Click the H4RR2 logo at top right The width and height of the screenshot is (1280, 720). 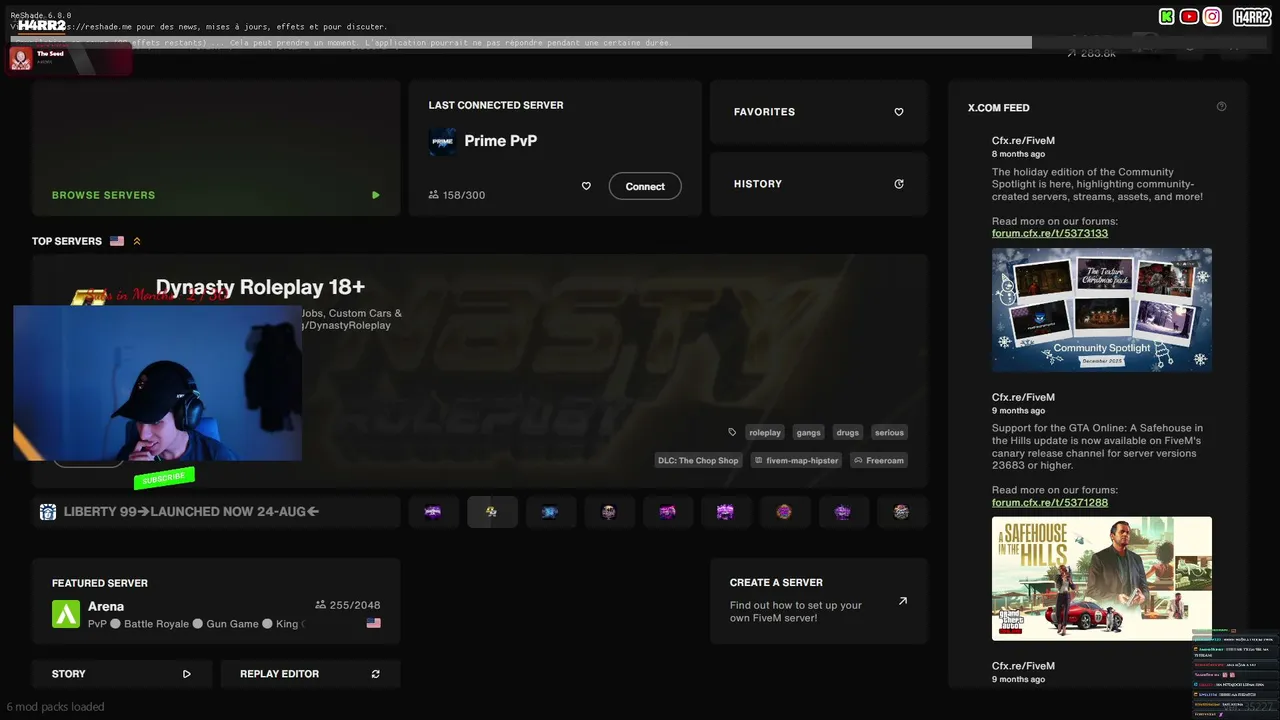1252,16
